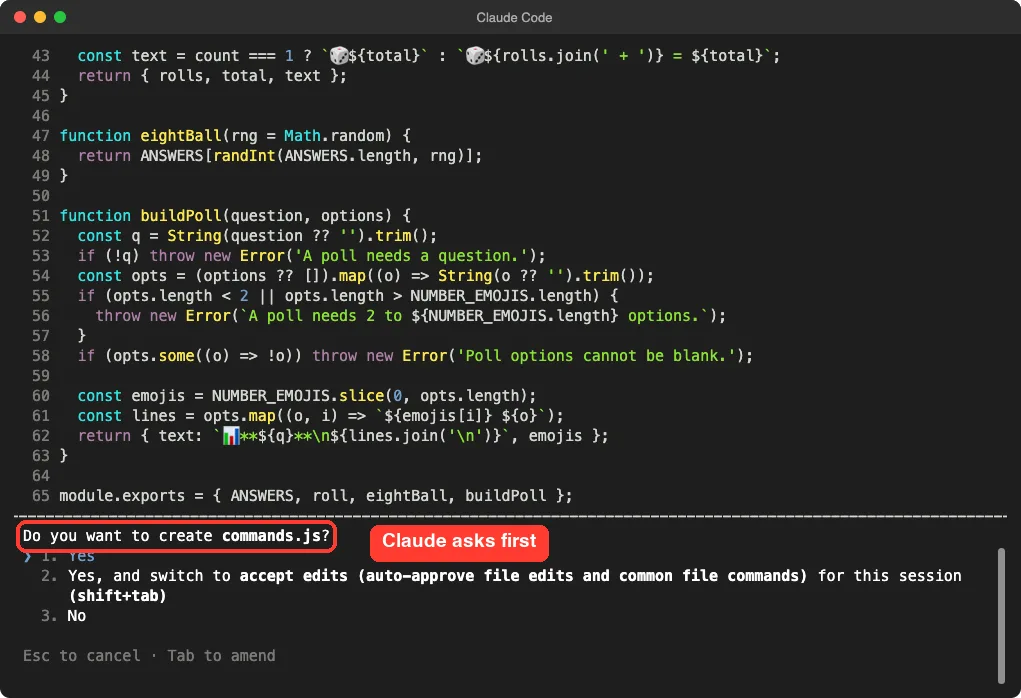Click 'function eightBall' on line 47
The image size is (1021, 698).
(x=141, y=135)
